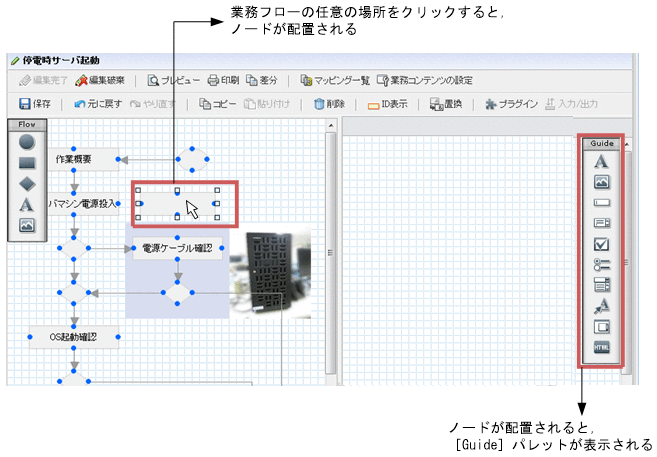
Task: Select the OS起動確認 node
Action: (74, 337)
